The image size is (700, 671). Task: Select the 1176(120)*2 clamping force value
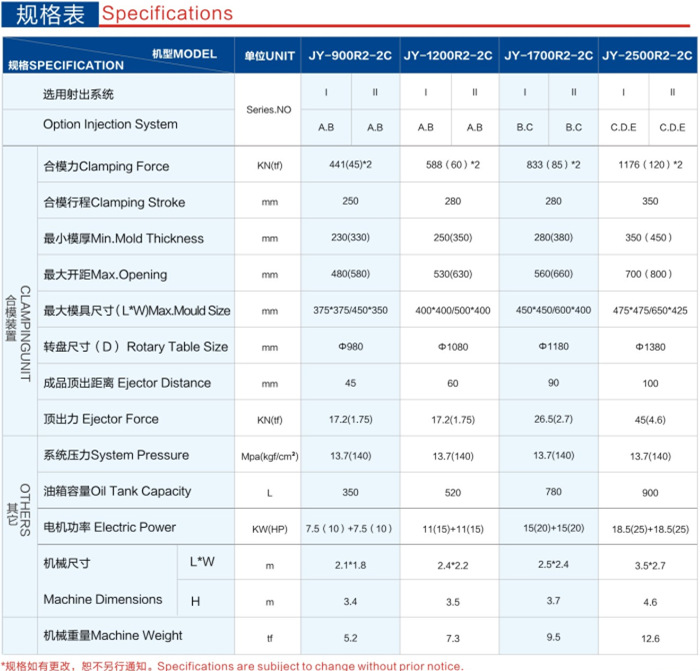click(649, 166)
